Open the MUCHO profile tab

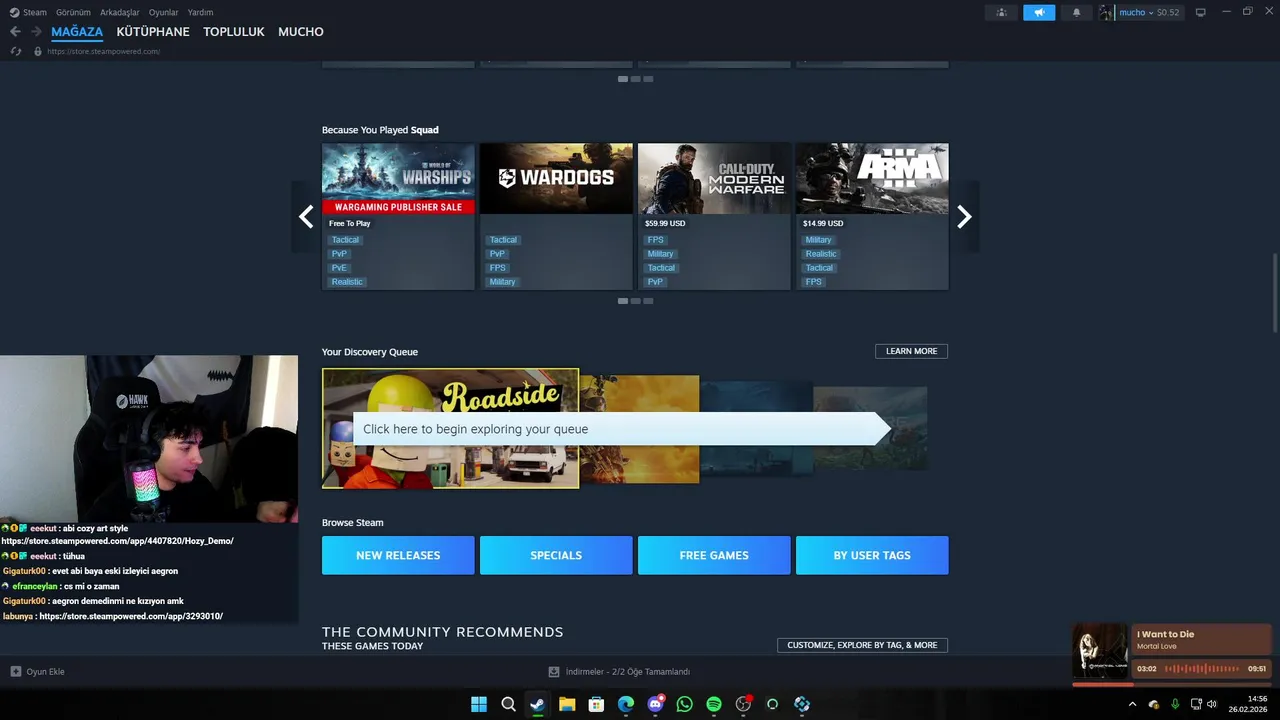pyautogui.click(x=301, y=32)
